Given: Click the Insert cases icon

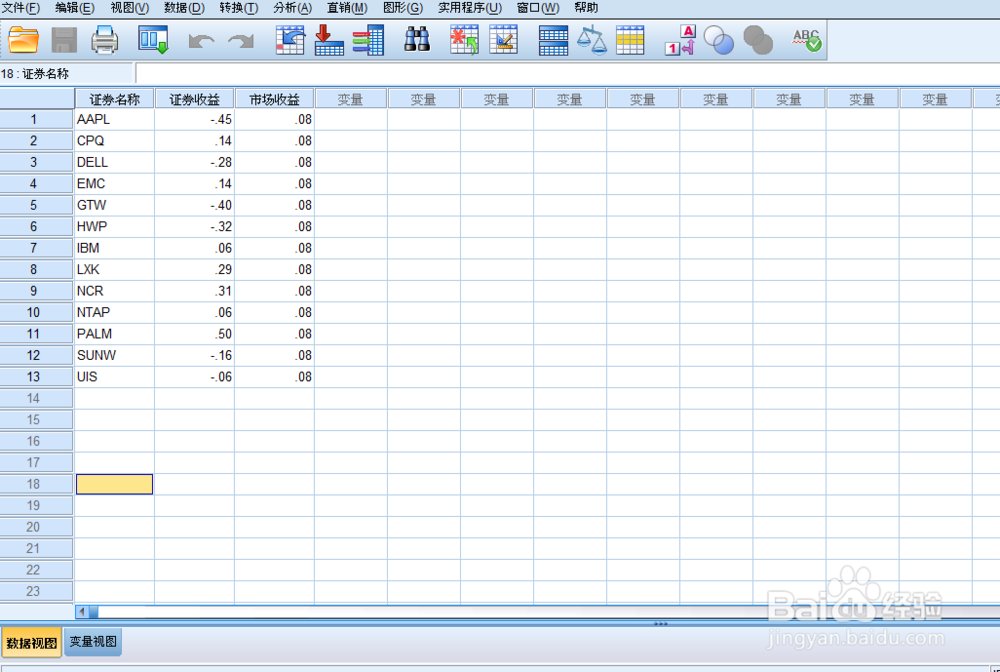Looking at the screenshot, I should coord(464,40).
